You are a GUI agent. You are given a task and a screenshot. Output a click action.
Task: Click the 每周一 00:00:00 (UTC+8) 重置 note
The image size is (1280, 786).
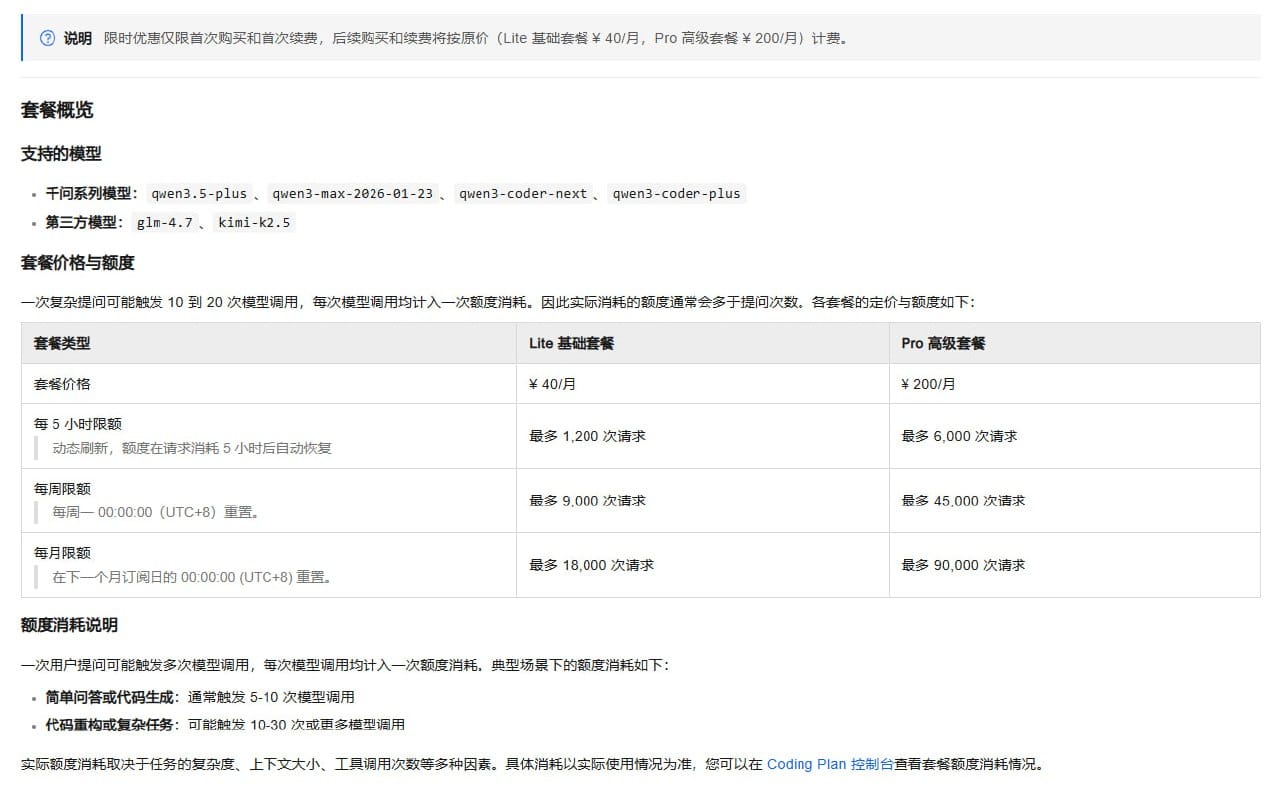click(x=156, y=512)
